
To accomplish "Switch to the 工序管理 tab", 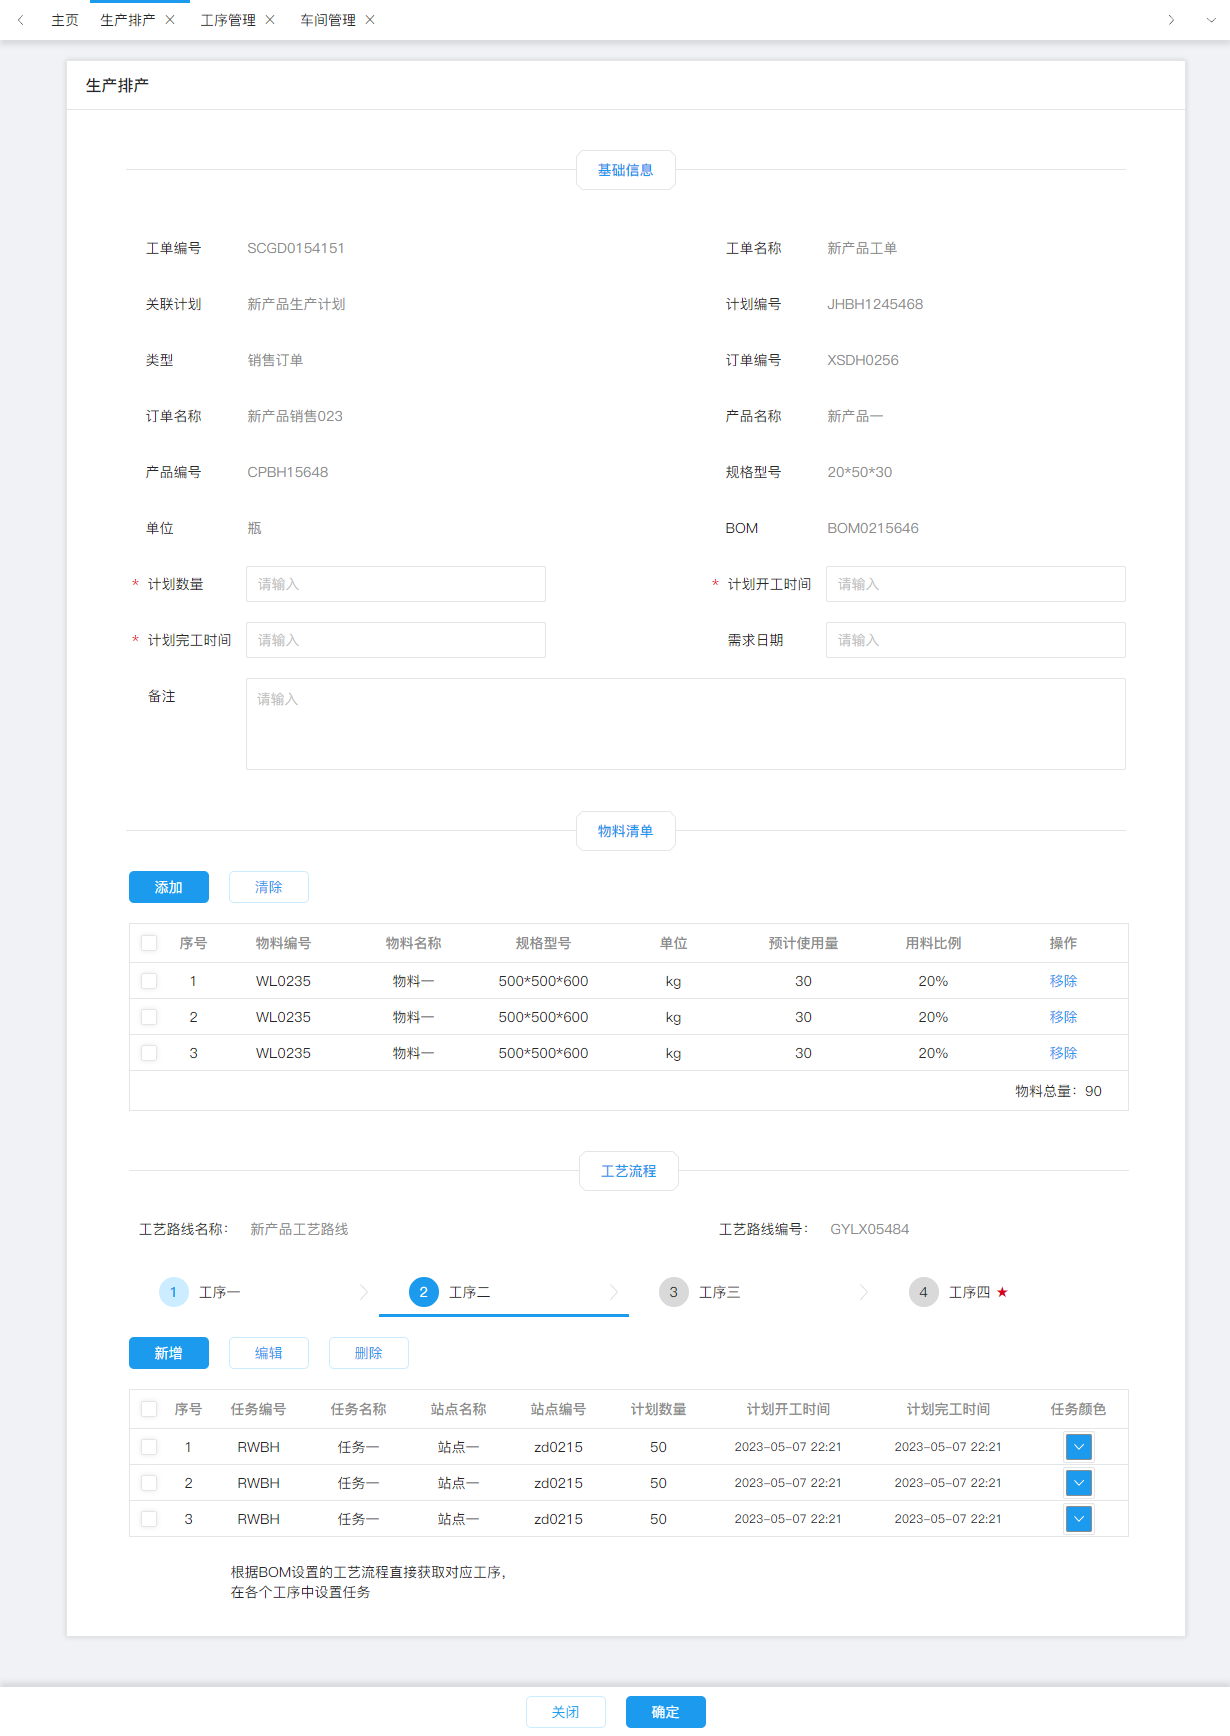I will click(228, 20).
